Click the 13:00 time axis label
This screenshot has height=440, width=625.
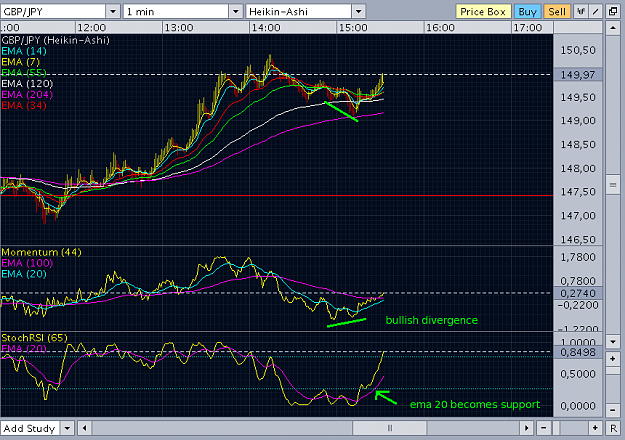click(179, 28)
